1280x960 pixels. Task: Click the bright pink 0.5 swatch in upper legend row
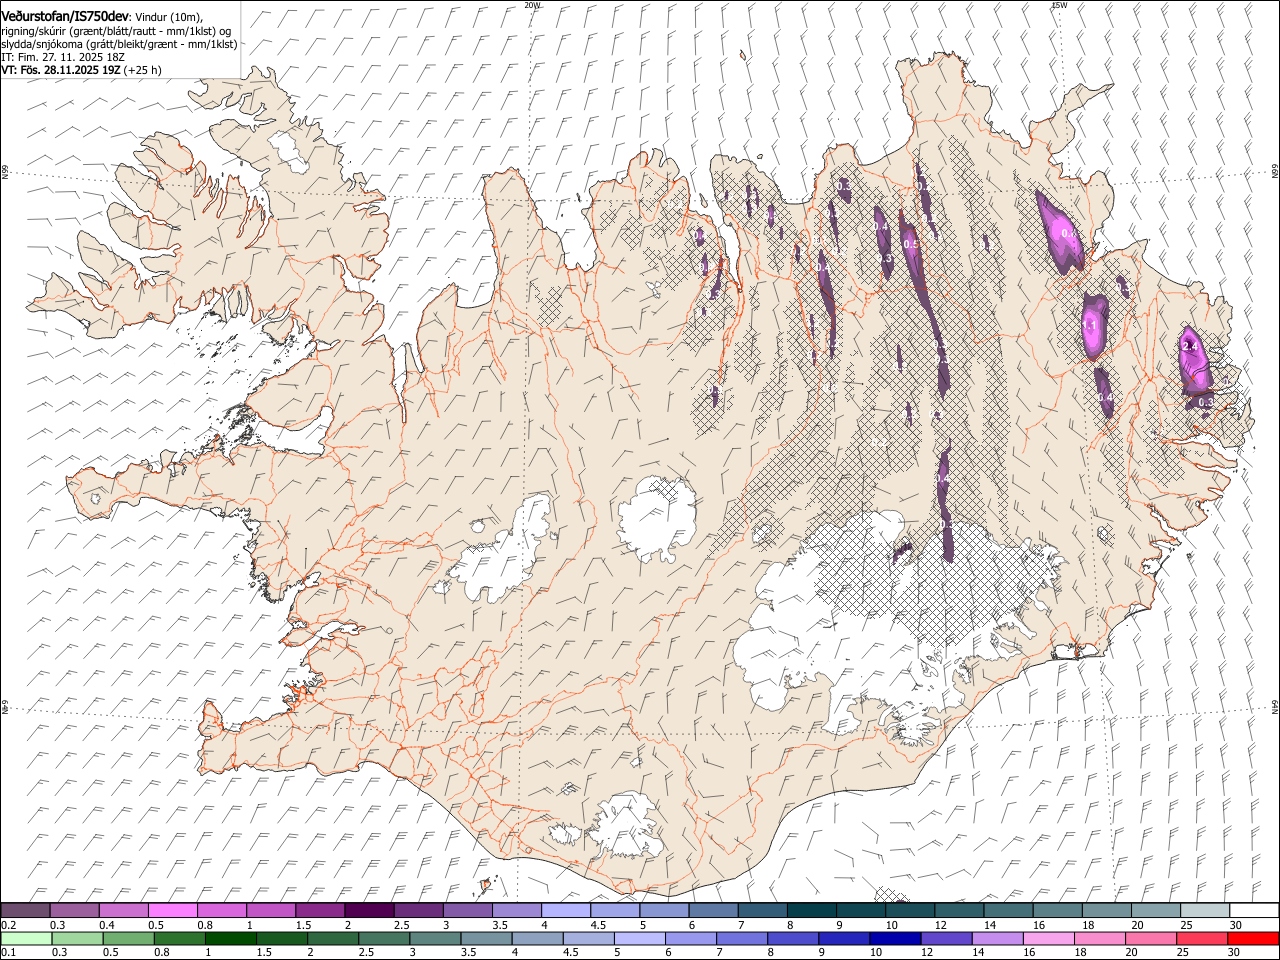pos(172,911)
